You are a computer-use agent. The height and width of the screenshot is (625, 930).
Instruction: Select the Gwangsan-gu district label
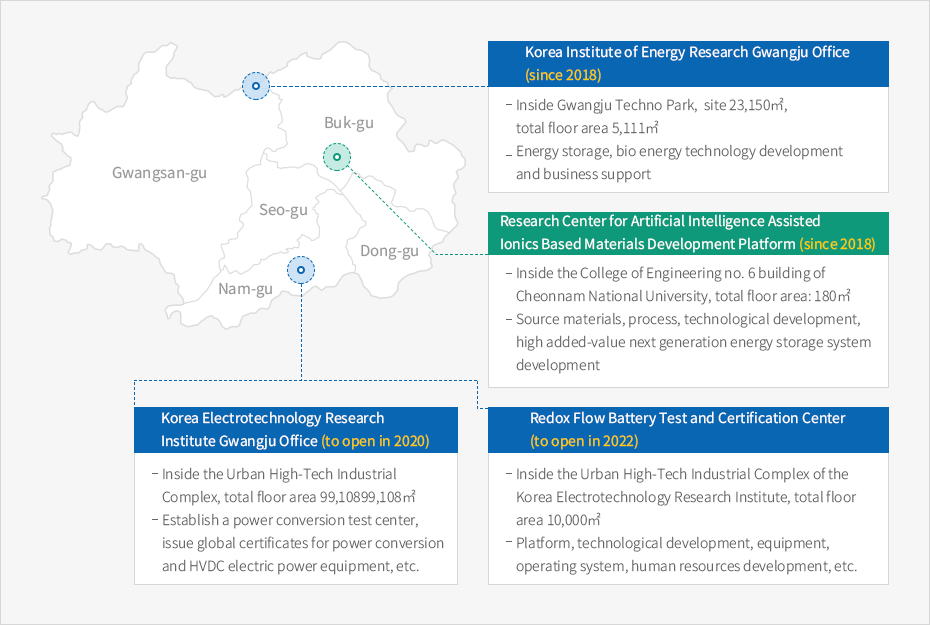click(160, 173)
